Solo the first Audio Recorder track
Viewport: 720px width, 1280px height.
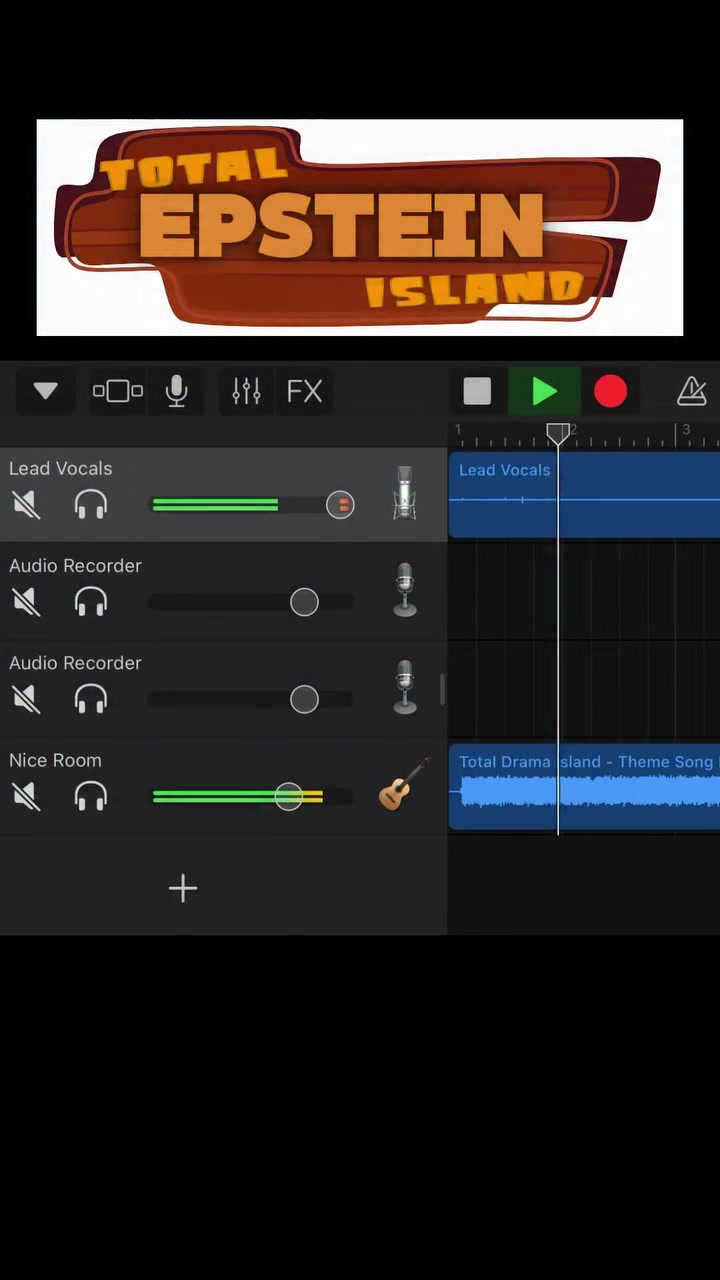tap(91, 602)
